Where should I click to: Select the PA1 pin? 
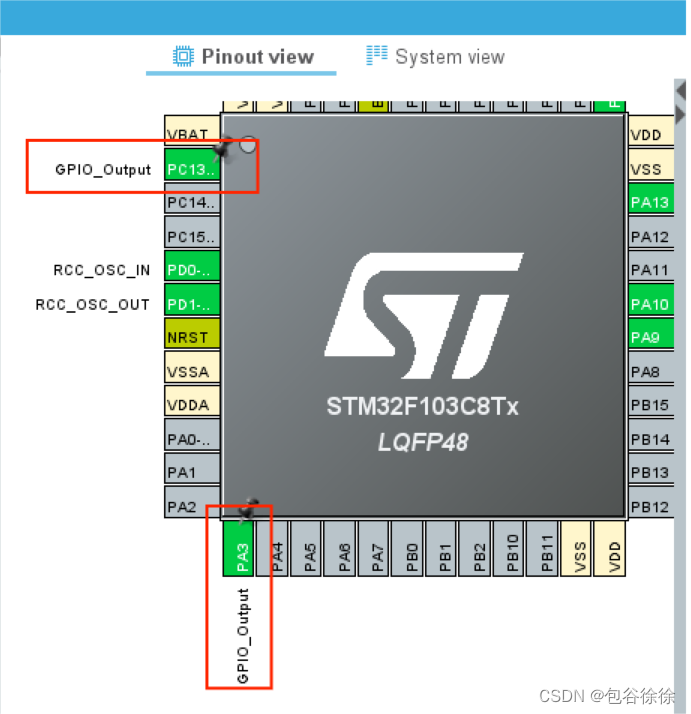pyautogui.click(x=192, y=468)
